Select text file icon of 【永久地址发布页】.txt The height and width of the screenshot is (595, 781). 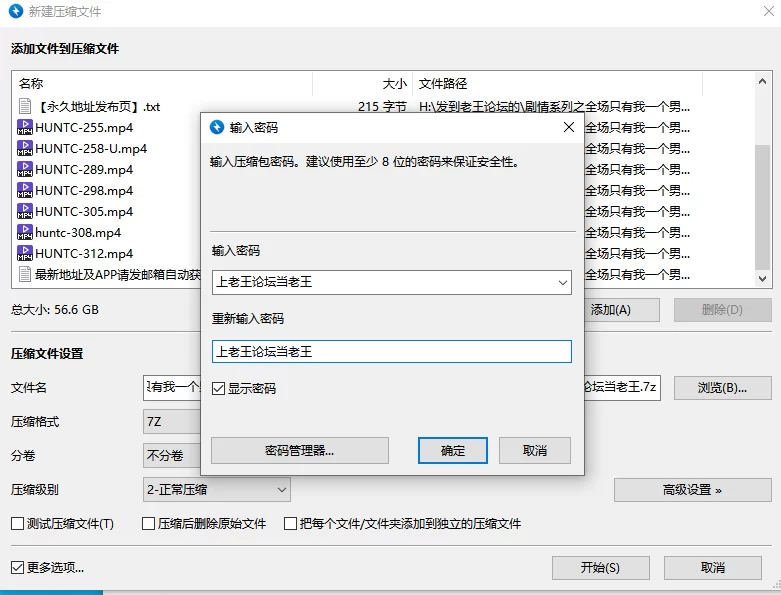[24, 106]
